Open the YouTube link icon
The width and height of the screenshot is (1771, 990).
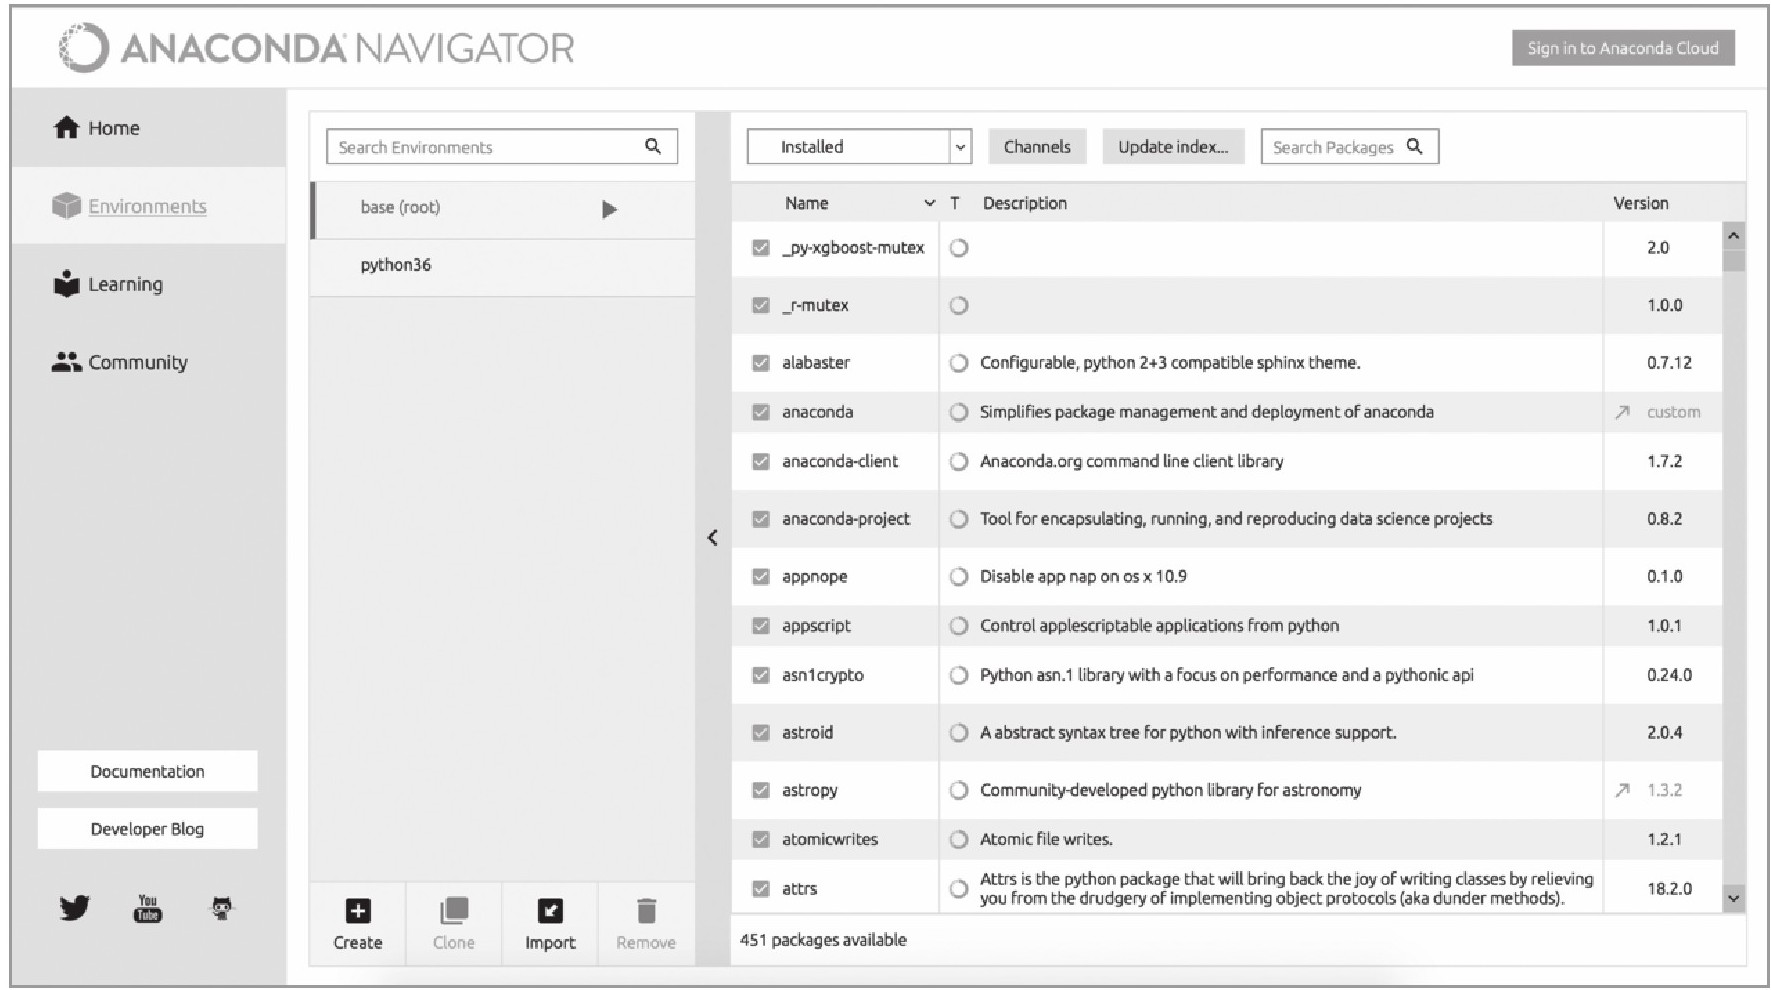(147, 908)
